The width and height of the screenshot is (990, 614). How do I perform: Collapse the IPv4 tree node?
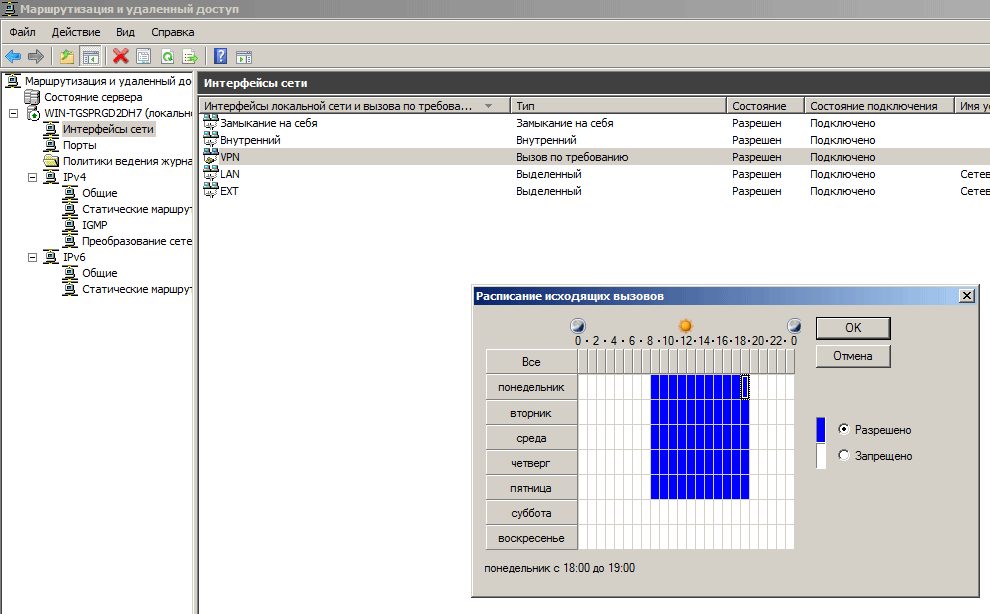click(31, 177)
